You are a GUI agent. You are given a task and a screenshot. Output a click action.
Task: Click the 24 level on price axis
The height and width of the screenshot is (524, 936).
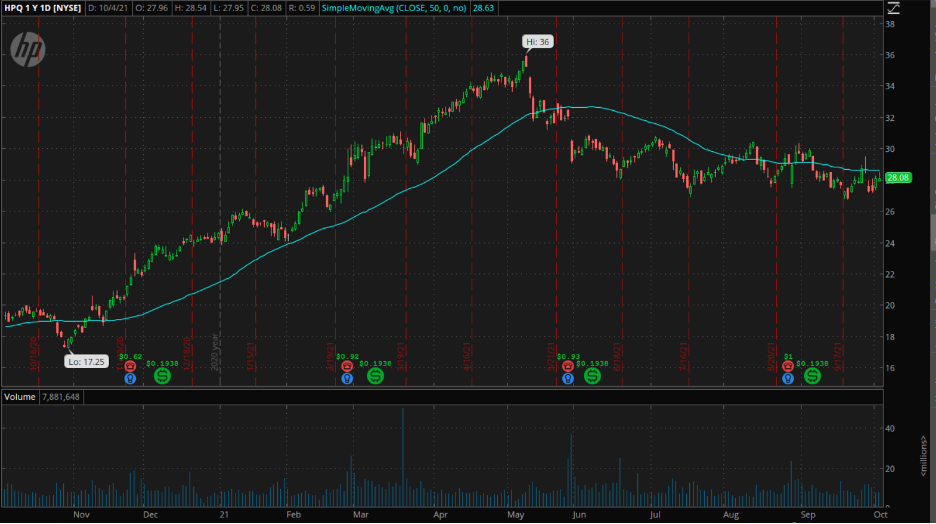(x=890, y=243)
